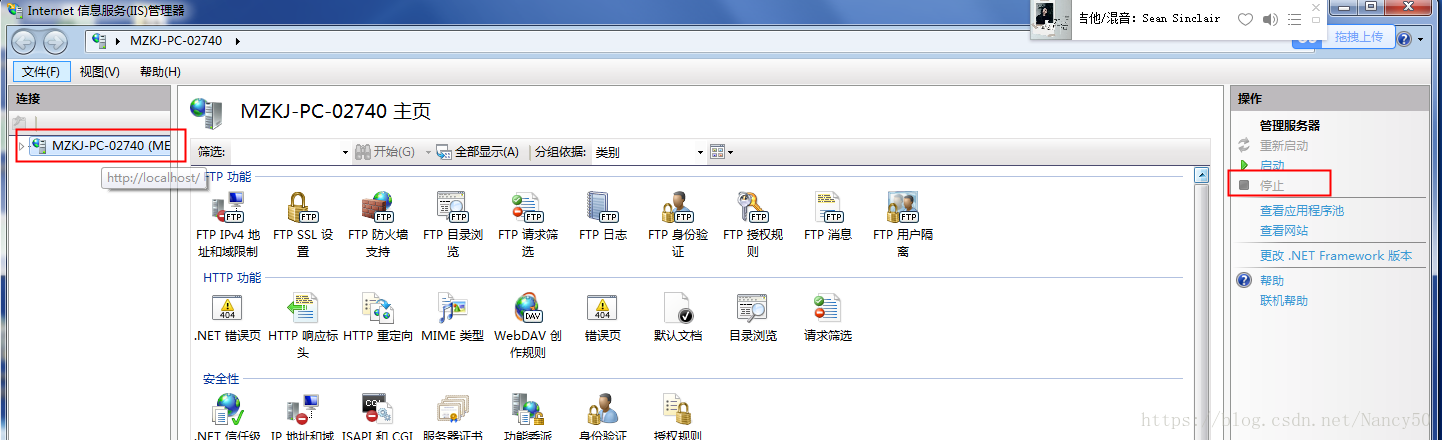Open HTTP 响应标头 feature
Image resolution: width=1442 pixels, height=440 pixels.
[x=303, y=325]
